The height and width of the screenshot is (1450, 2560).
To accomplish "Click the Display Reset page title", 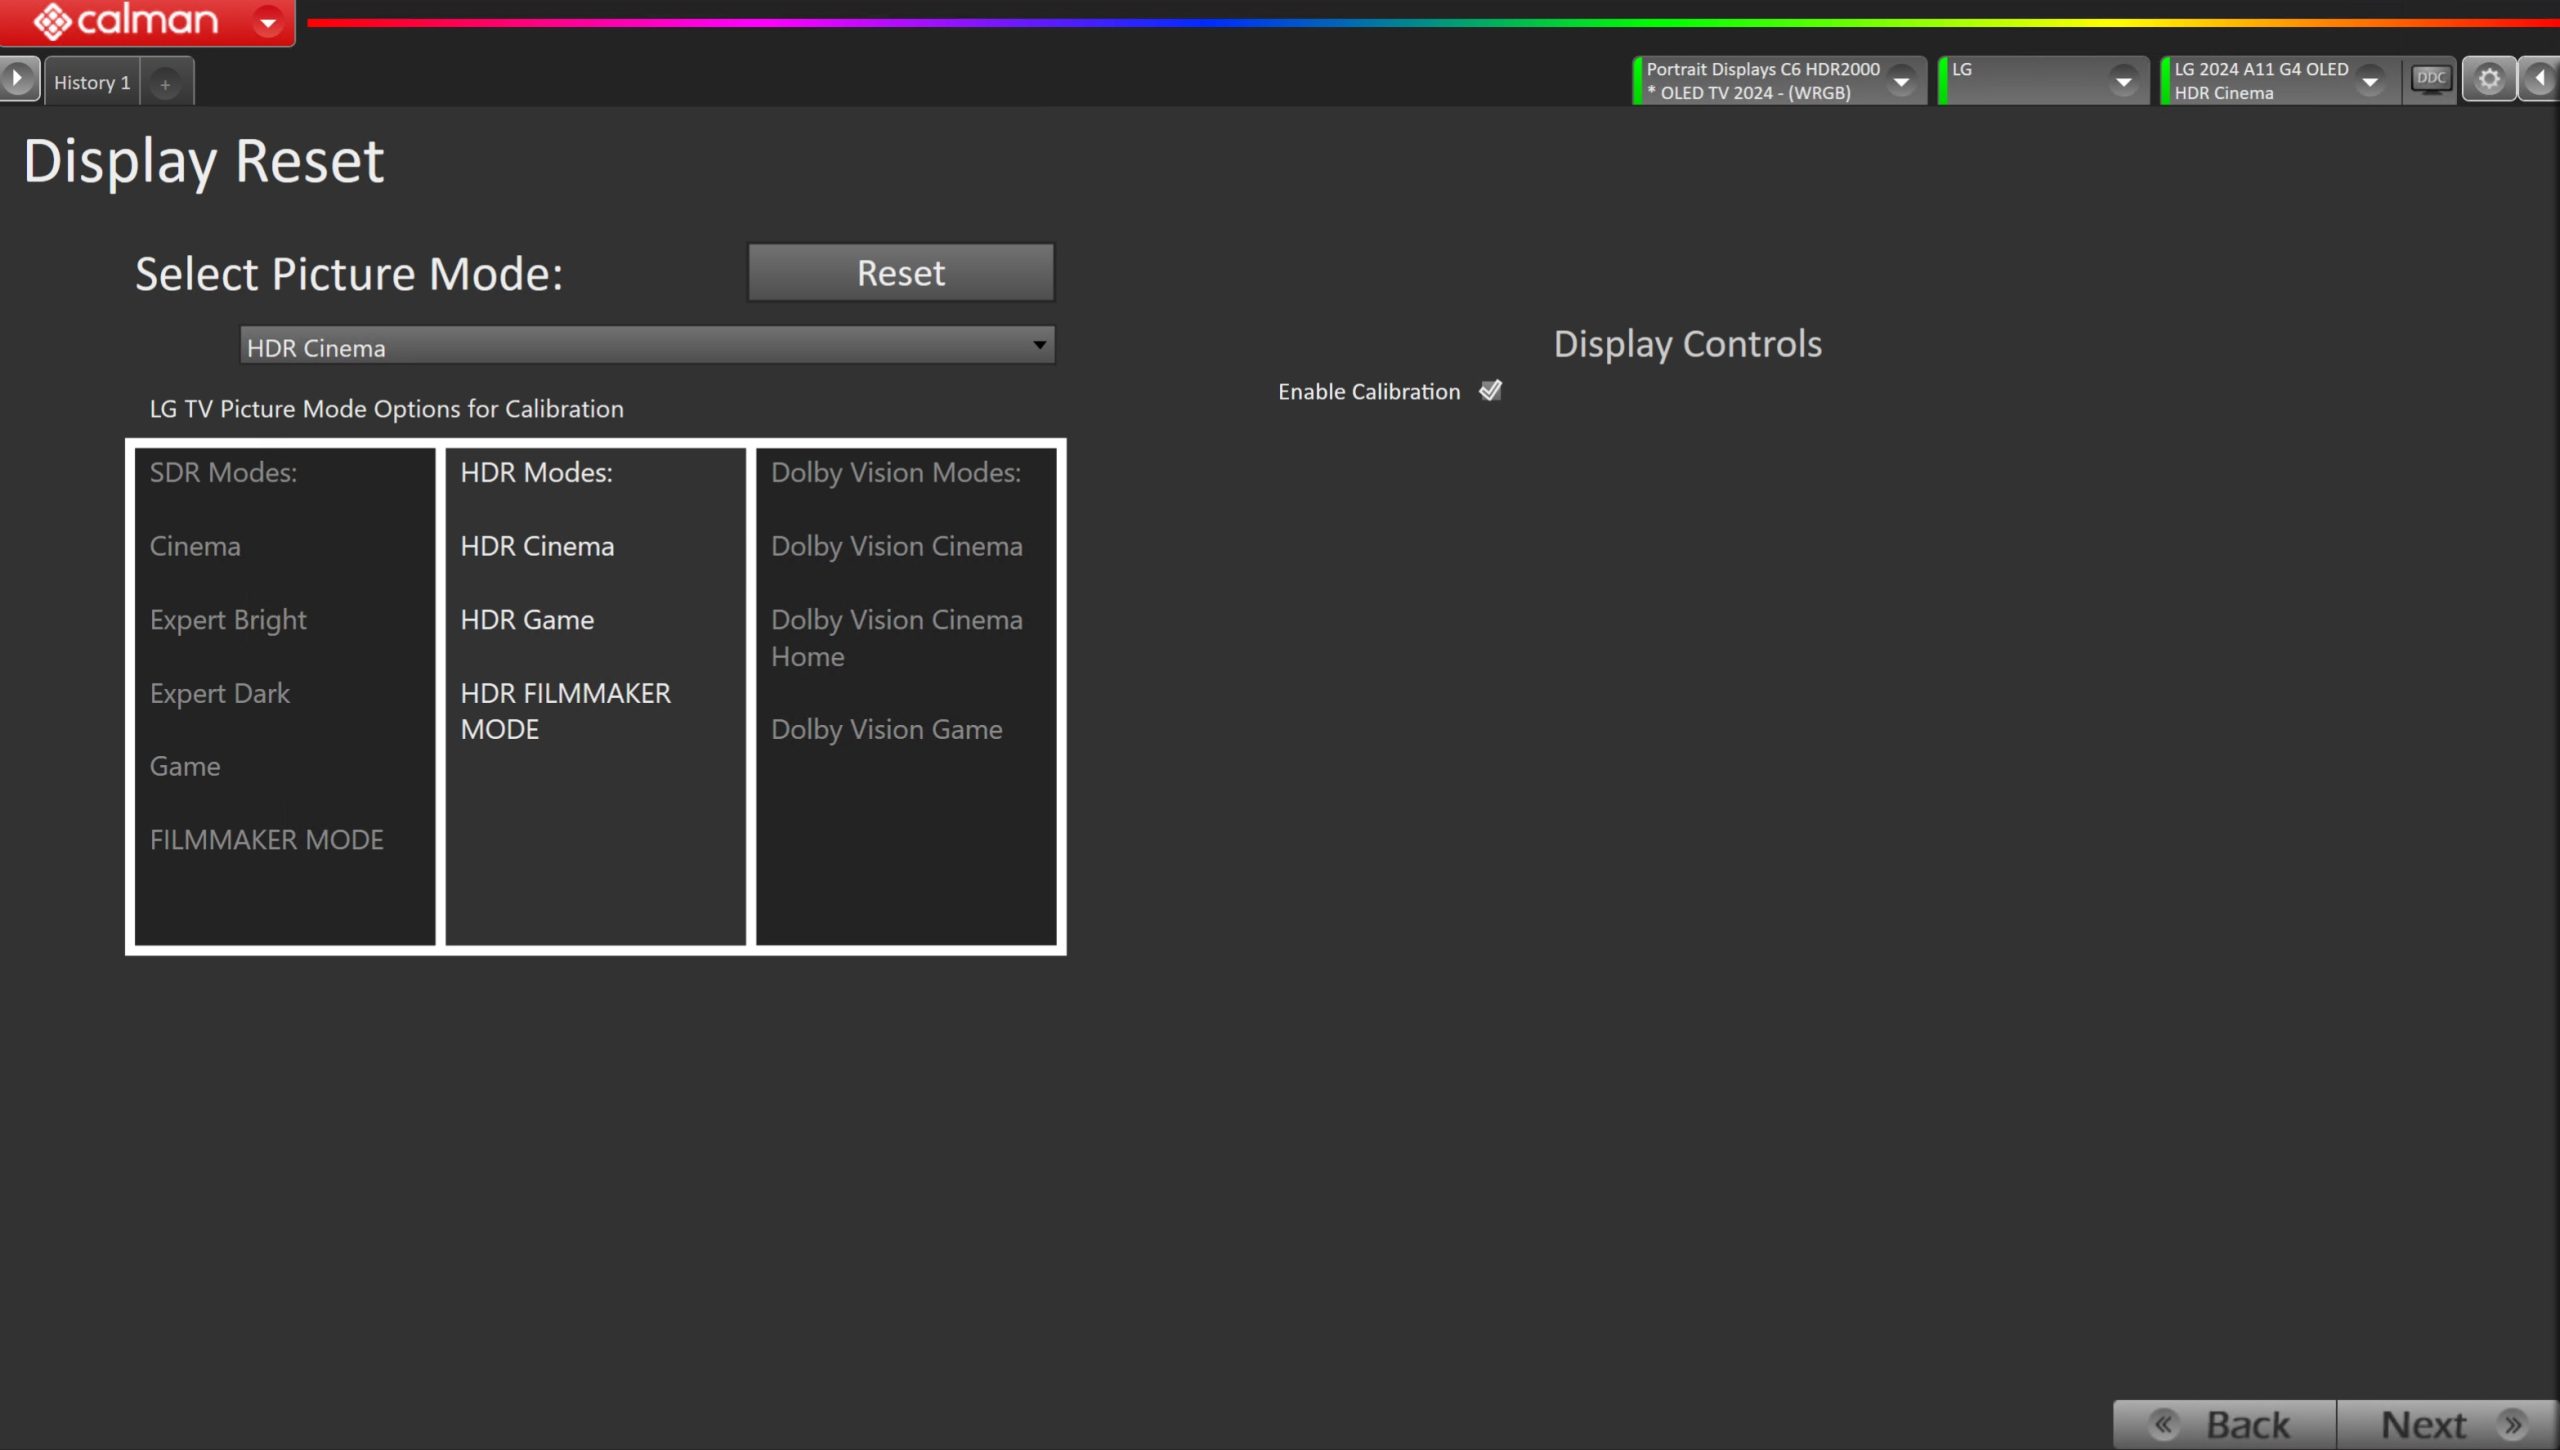I will click(204, 161).
